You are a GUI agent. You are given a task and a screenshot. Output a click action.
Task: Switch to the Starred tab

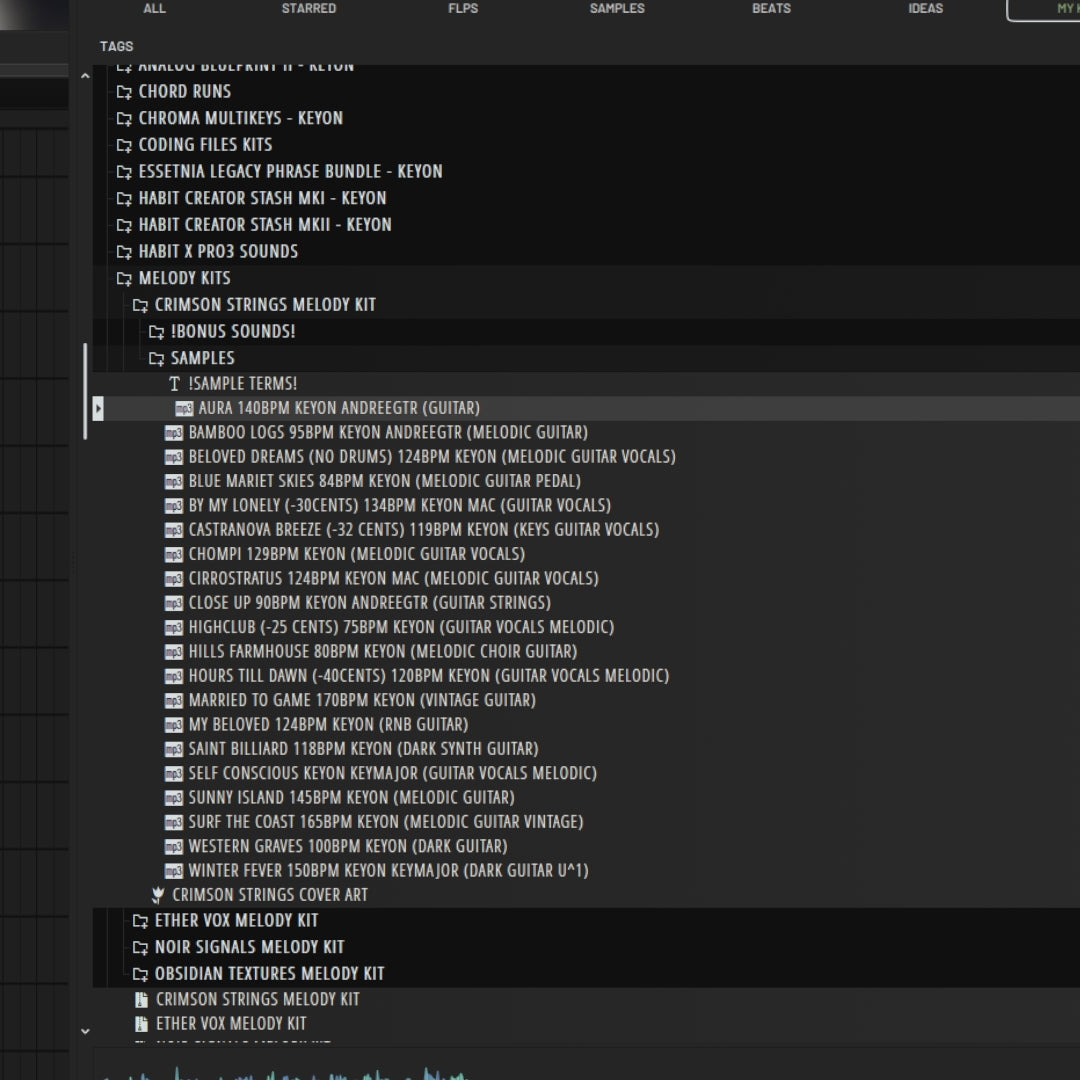(x=308, y=9)
